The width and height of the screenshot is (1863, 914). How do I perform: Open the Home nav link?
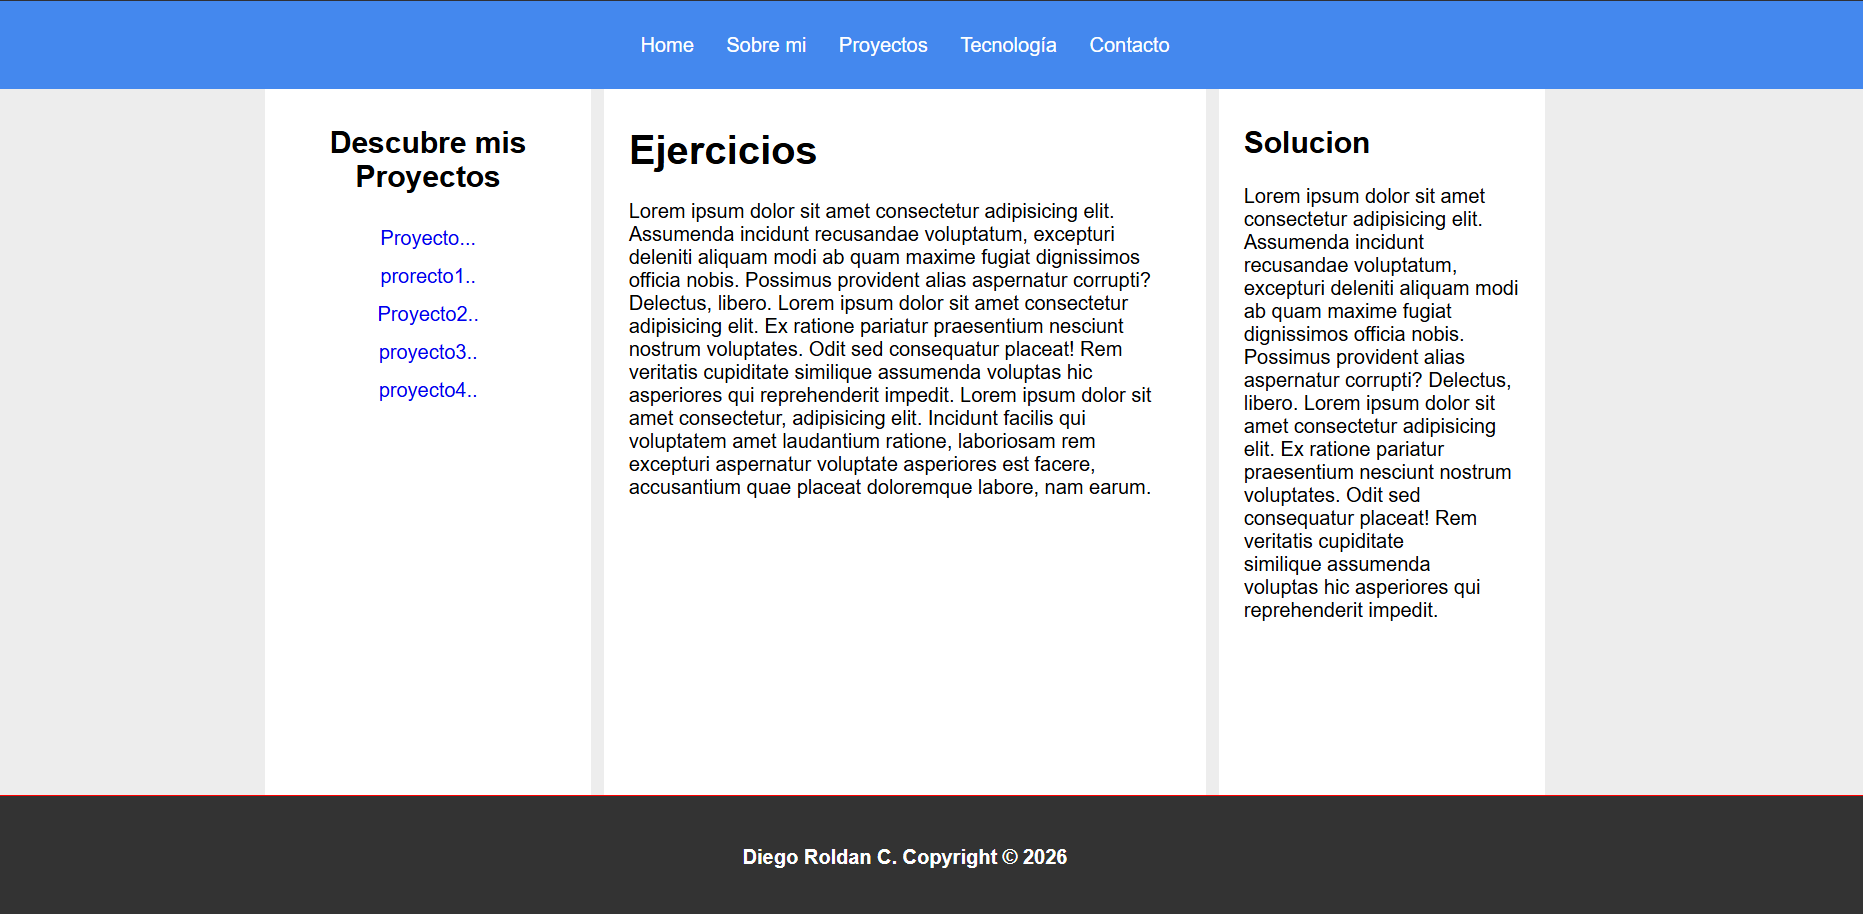(667, 45)
